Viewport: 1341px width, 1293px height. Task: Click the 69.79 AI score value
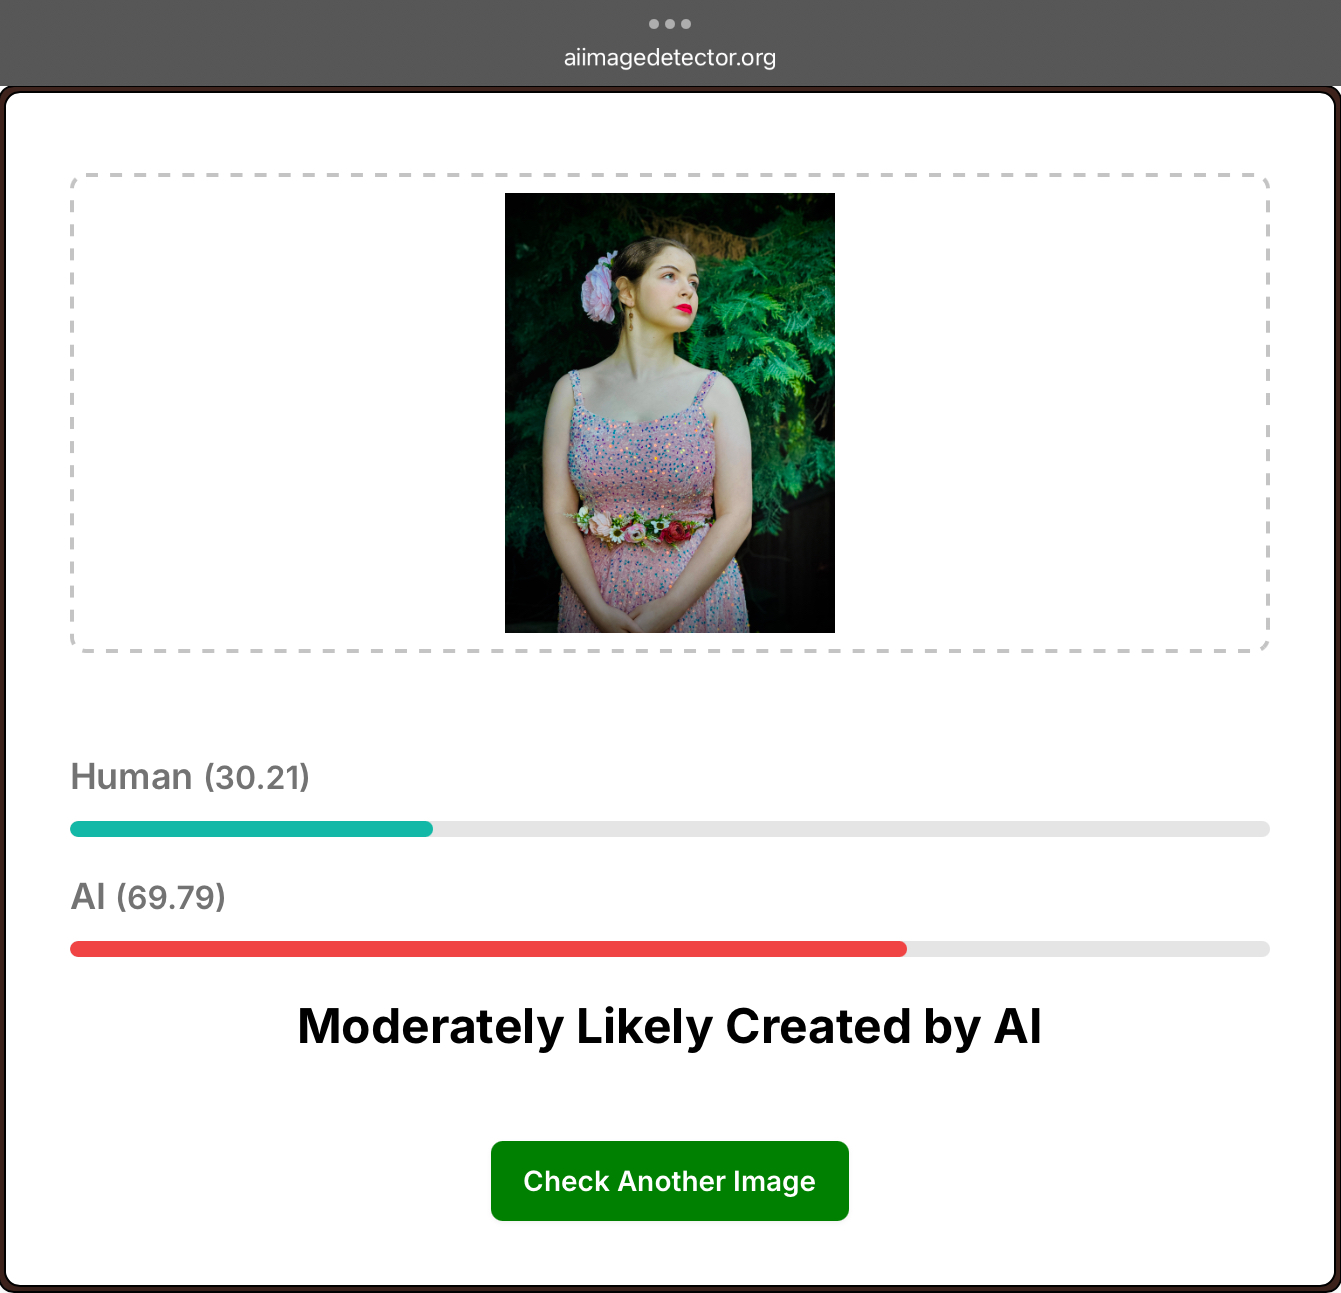[171, 898]
